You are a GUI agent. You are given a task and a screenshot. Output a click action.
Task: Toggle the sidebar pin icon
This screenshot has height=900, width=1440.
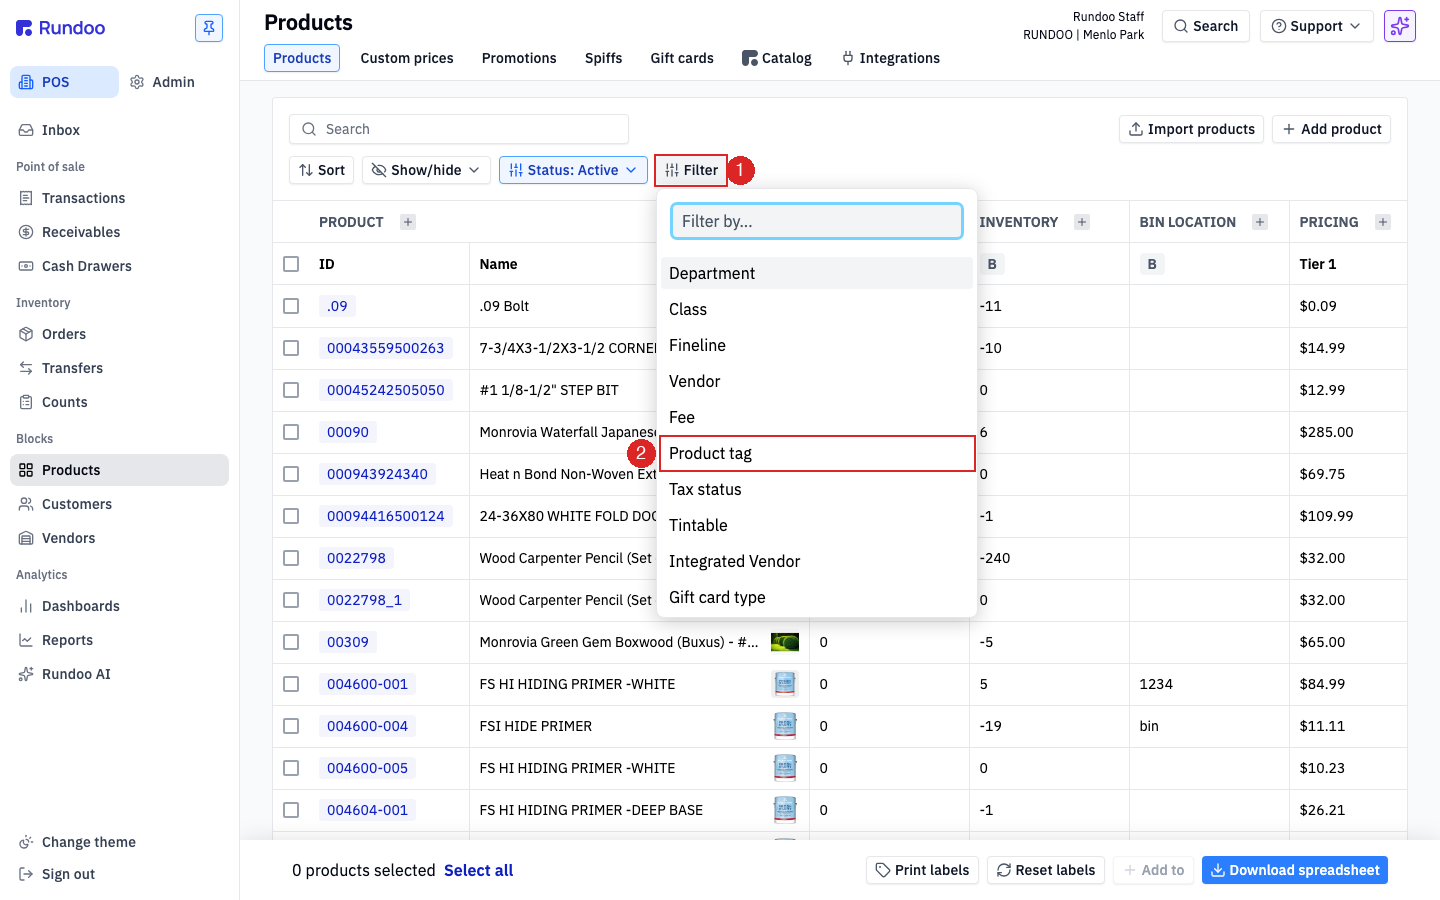click(x=209, y=28)
